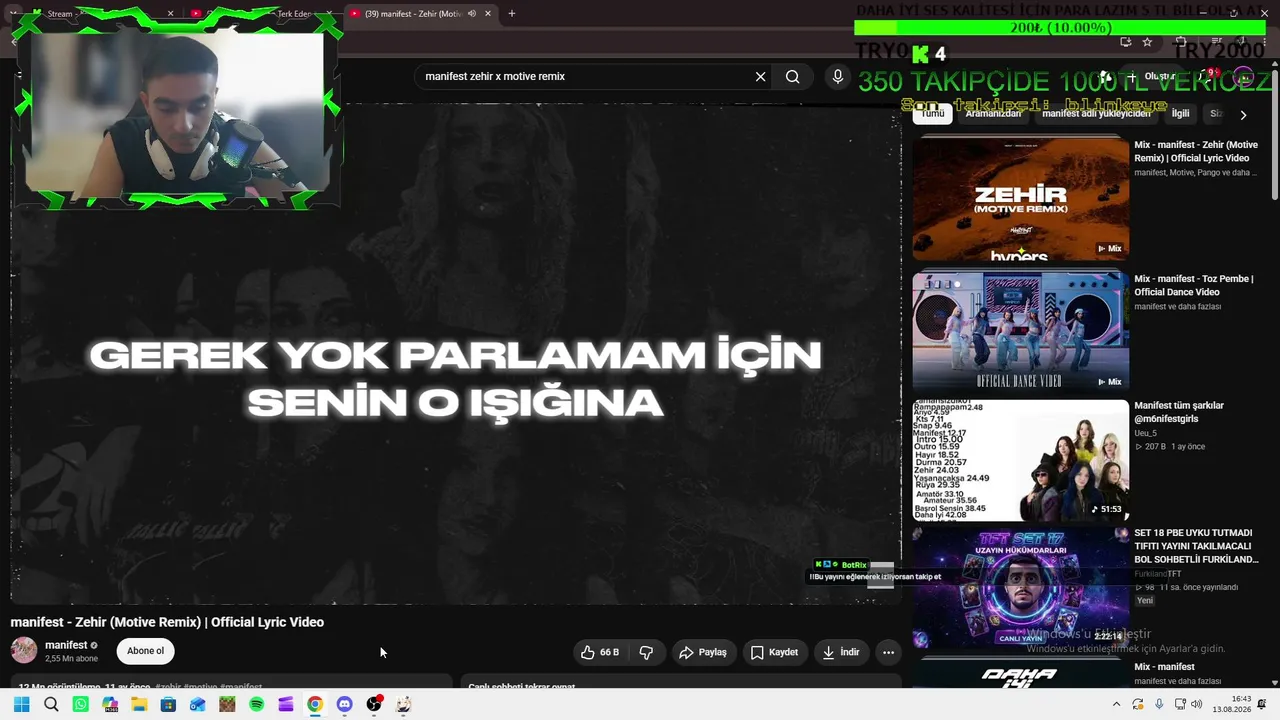Screen dimensions: 1280x720
Task: Click the Oluştur create button
Action: [1151, 77]
